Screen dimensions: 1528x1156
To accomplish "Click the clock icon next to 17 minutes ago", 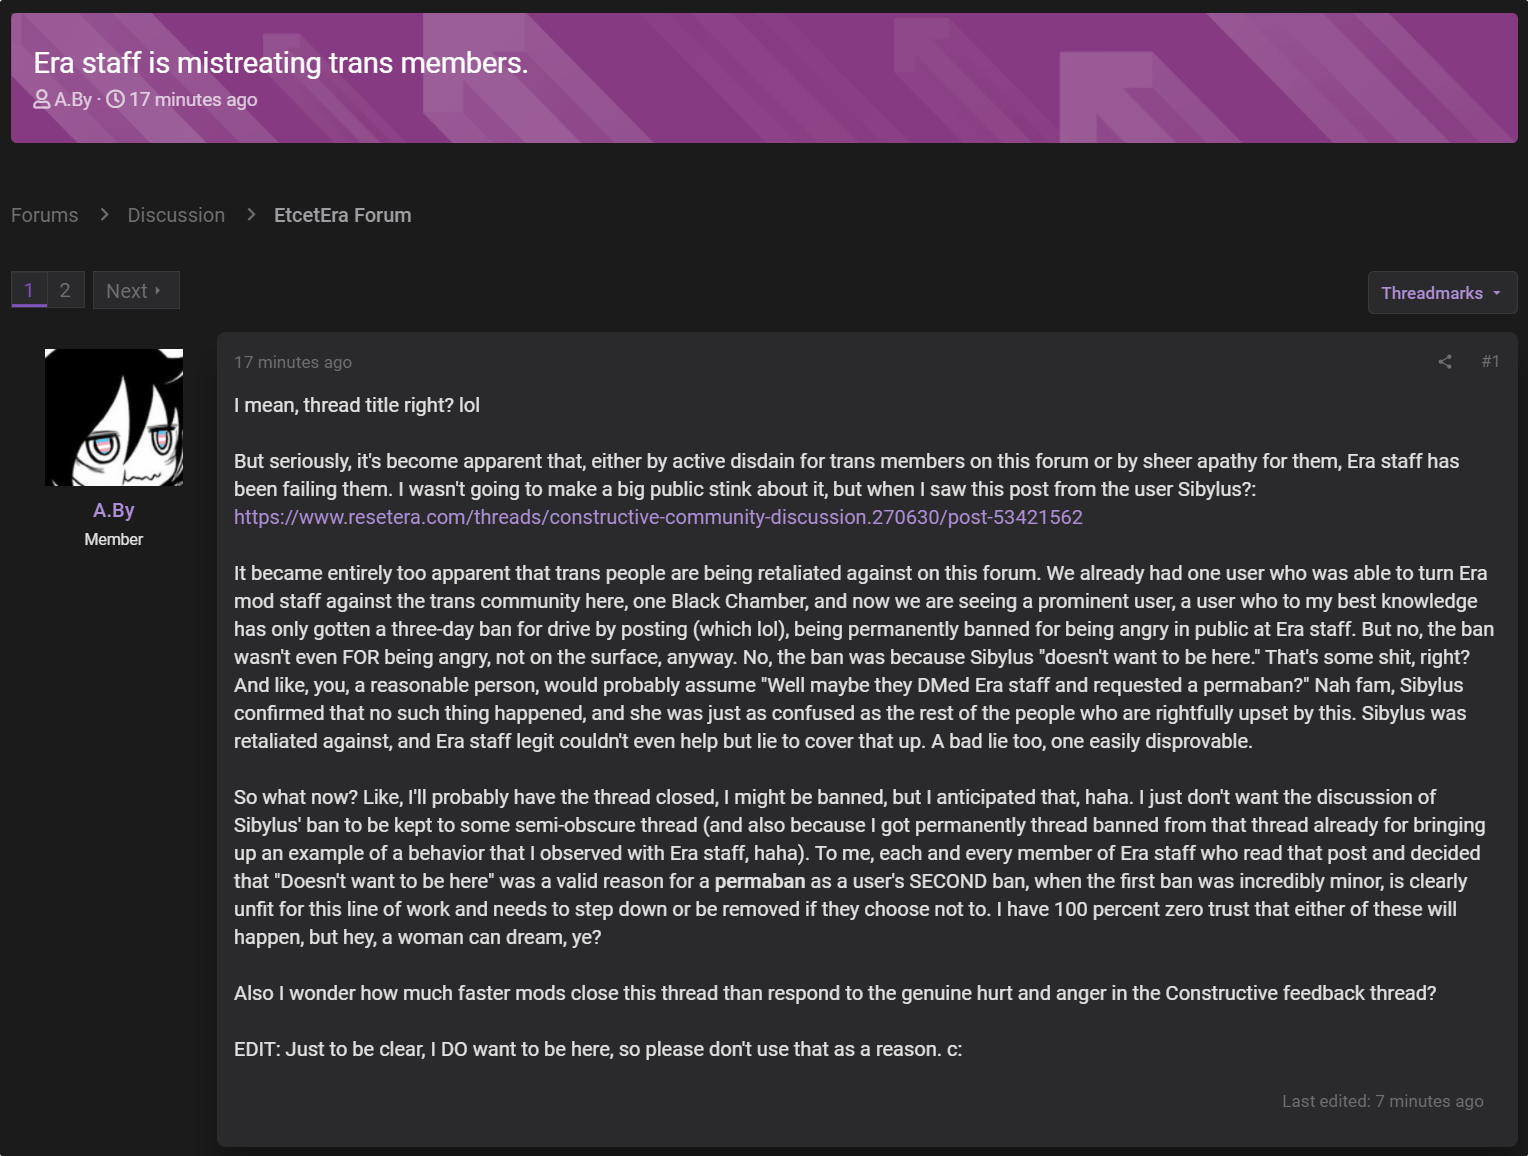I will point(116,99).
